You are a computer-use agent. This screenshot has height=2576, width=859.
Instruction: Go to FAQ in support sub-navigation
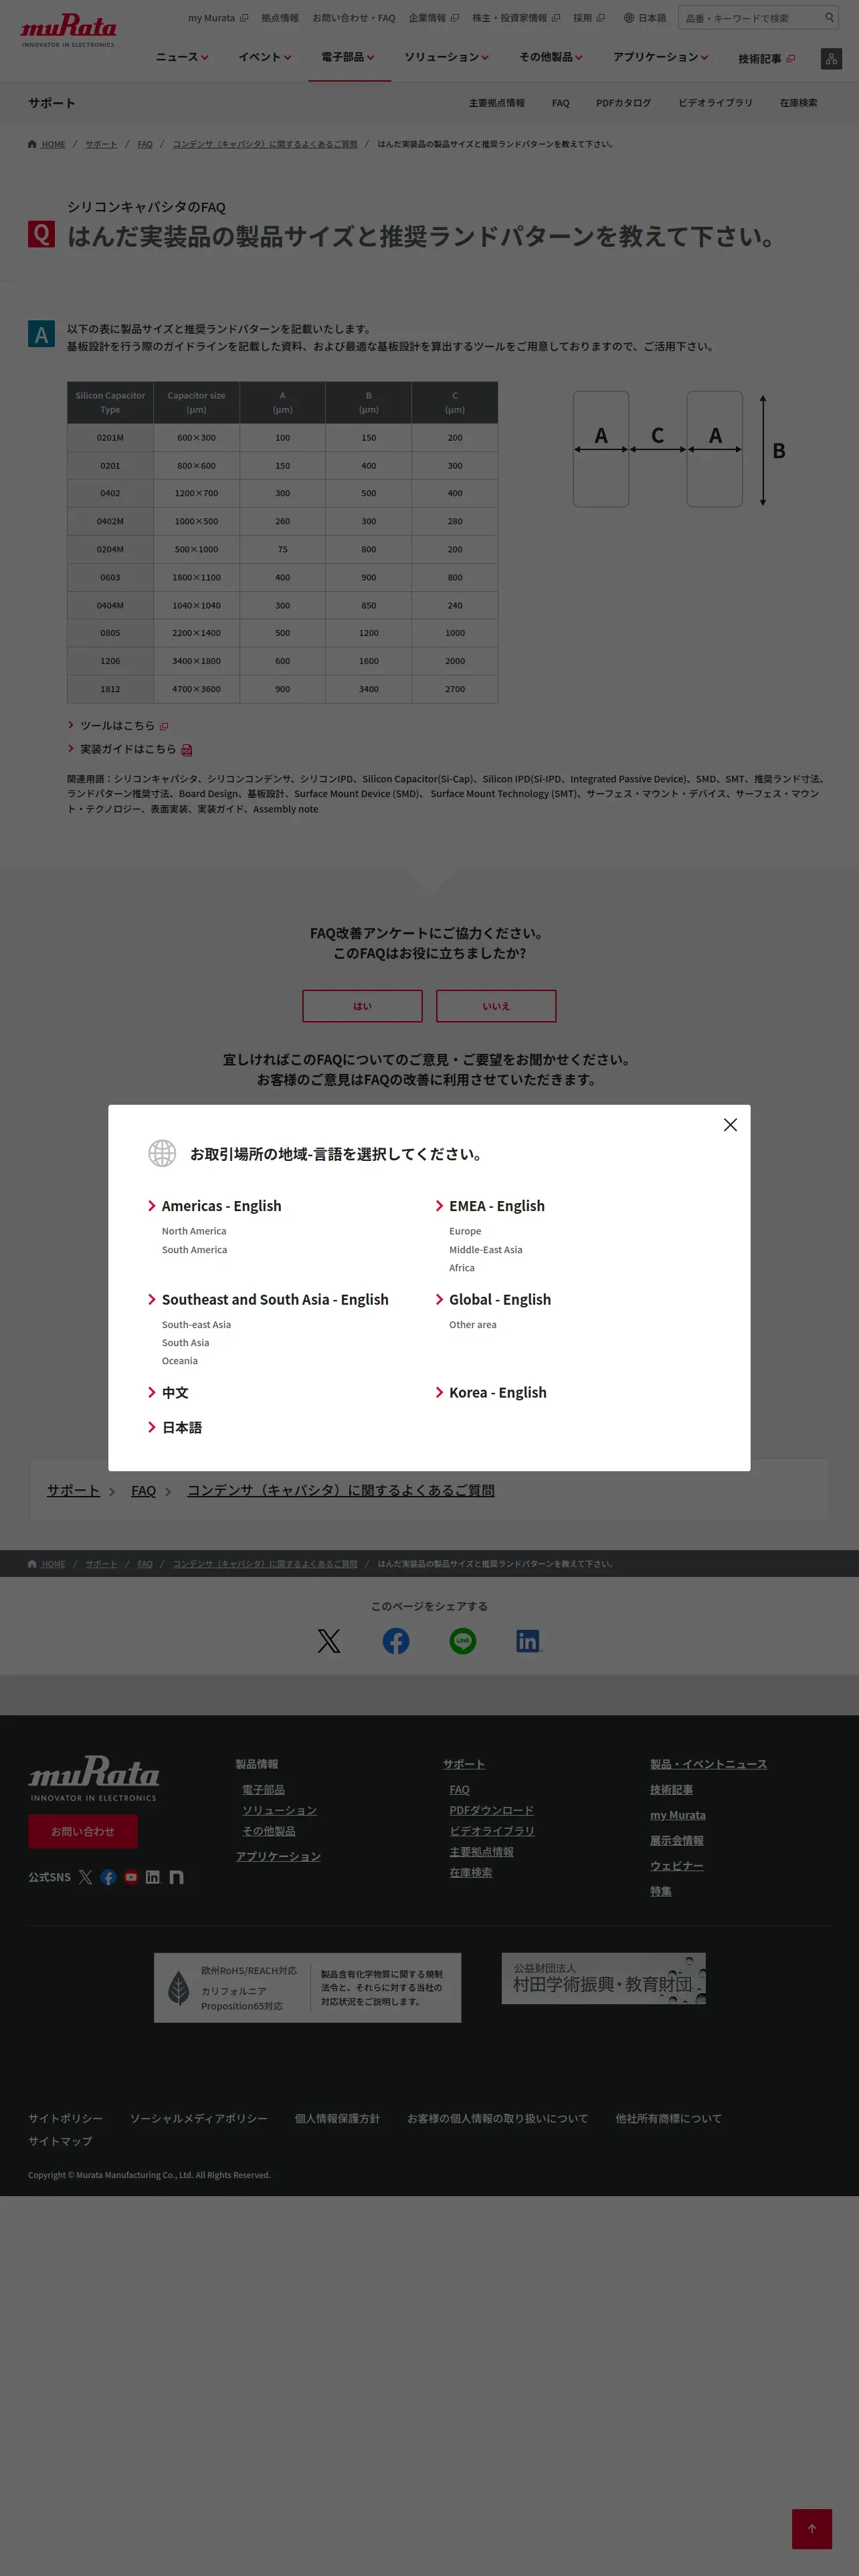point(560,103)
